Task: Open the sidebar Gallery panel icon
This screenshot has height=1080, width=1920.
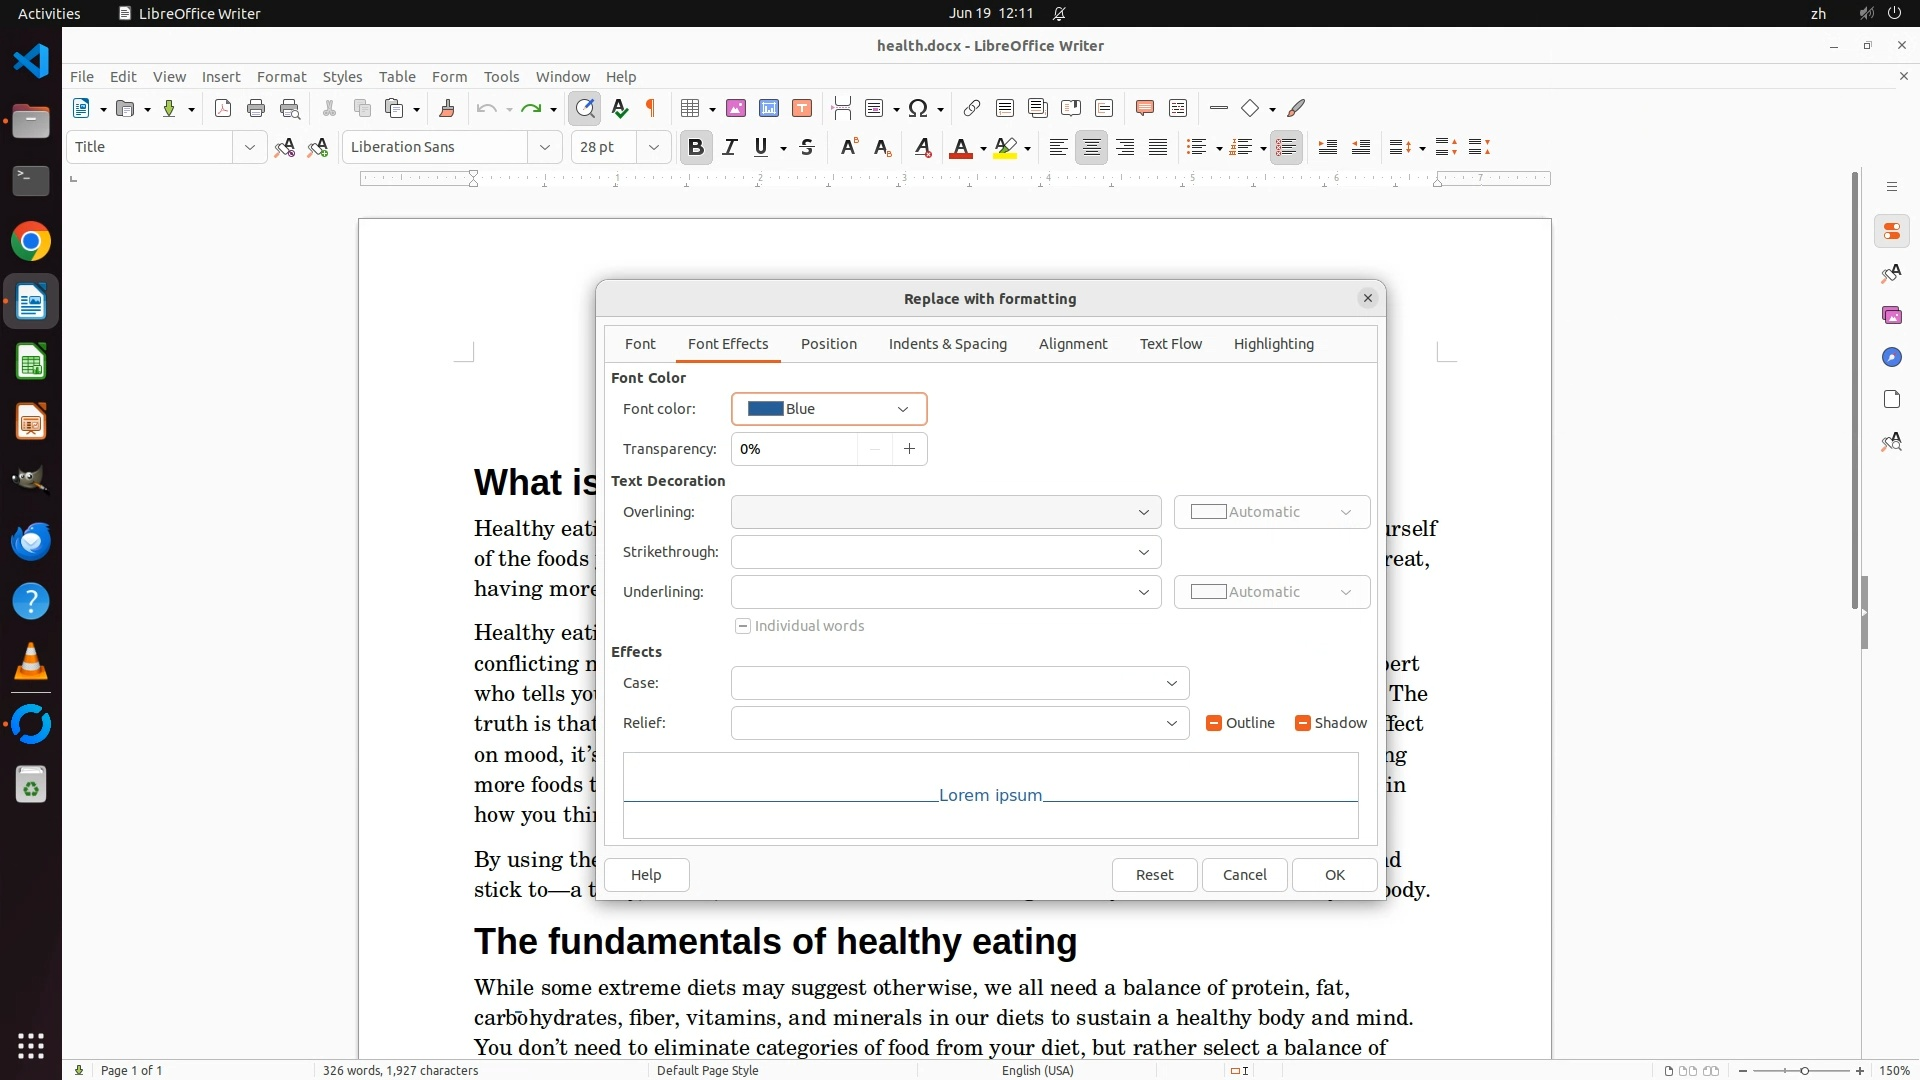Action: pos(1891,315)
